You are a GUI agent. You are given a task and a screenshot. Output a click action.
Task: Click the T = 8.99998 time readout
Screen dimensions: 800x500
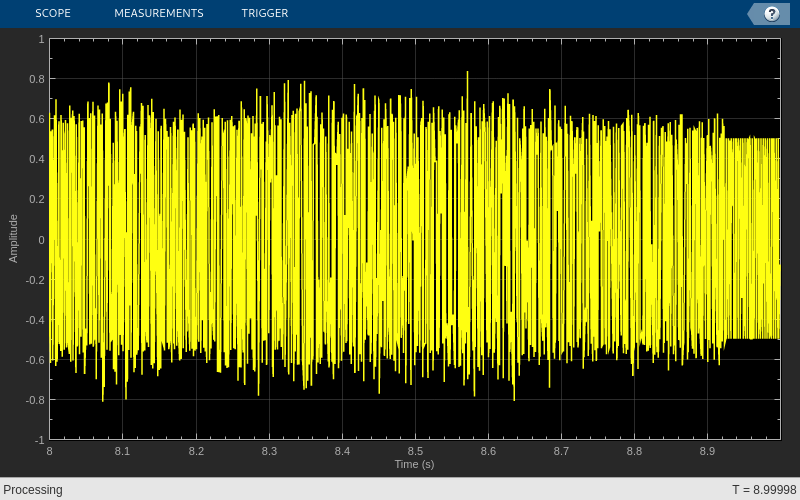(764, 490)
